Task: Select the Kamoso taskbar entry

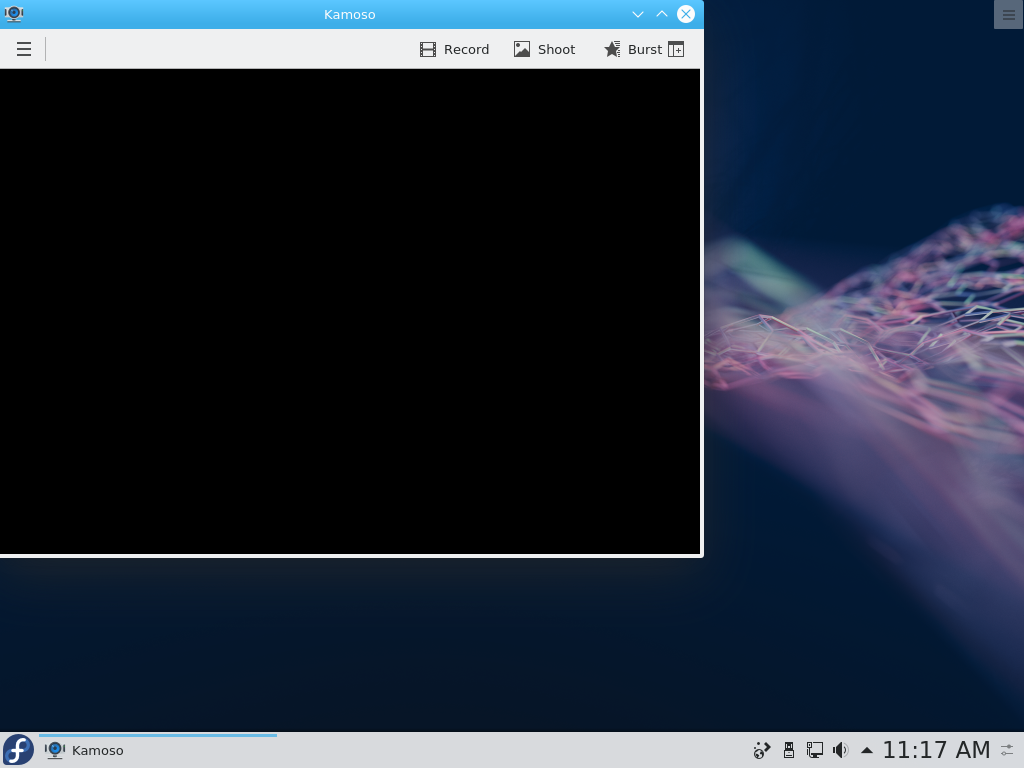Action: click(158, 750)
